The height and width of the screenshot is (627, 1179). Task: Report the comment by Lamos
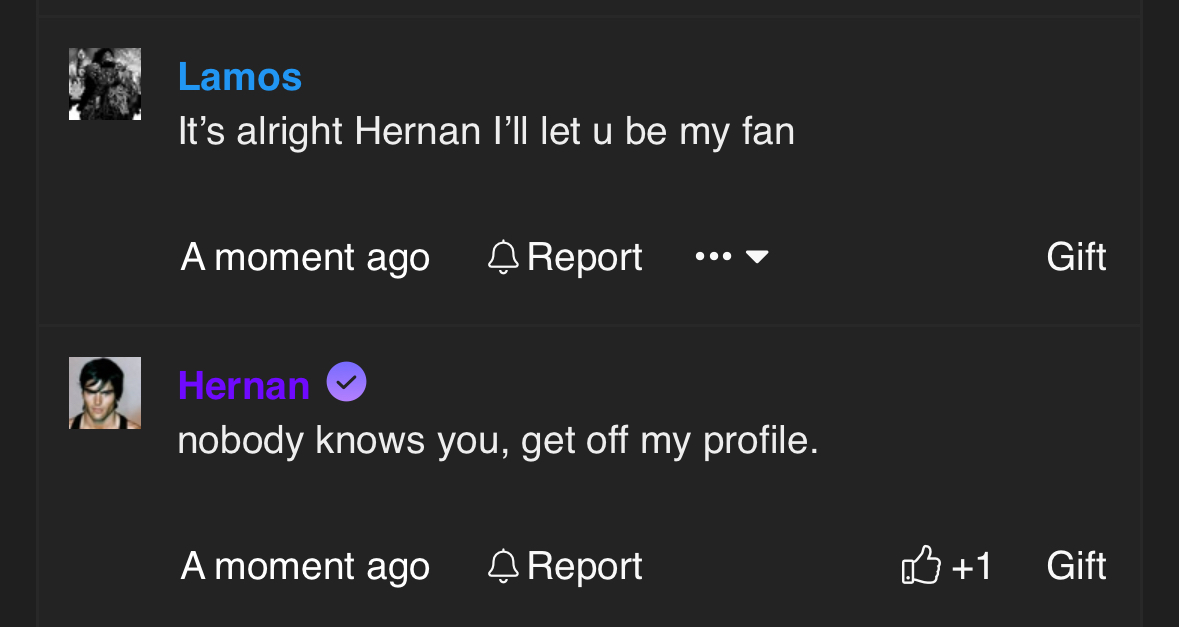[565, 257]
